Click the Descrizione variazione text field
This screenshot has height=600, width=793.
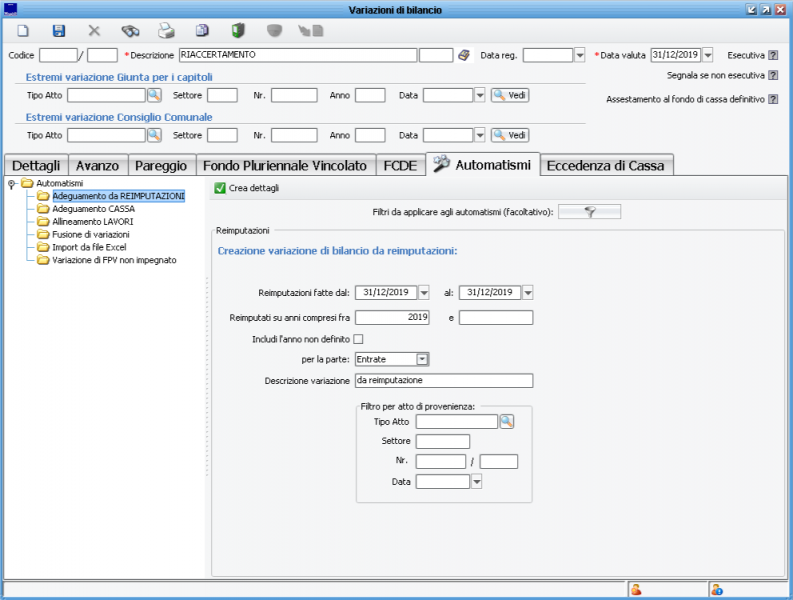pos(443,381)
